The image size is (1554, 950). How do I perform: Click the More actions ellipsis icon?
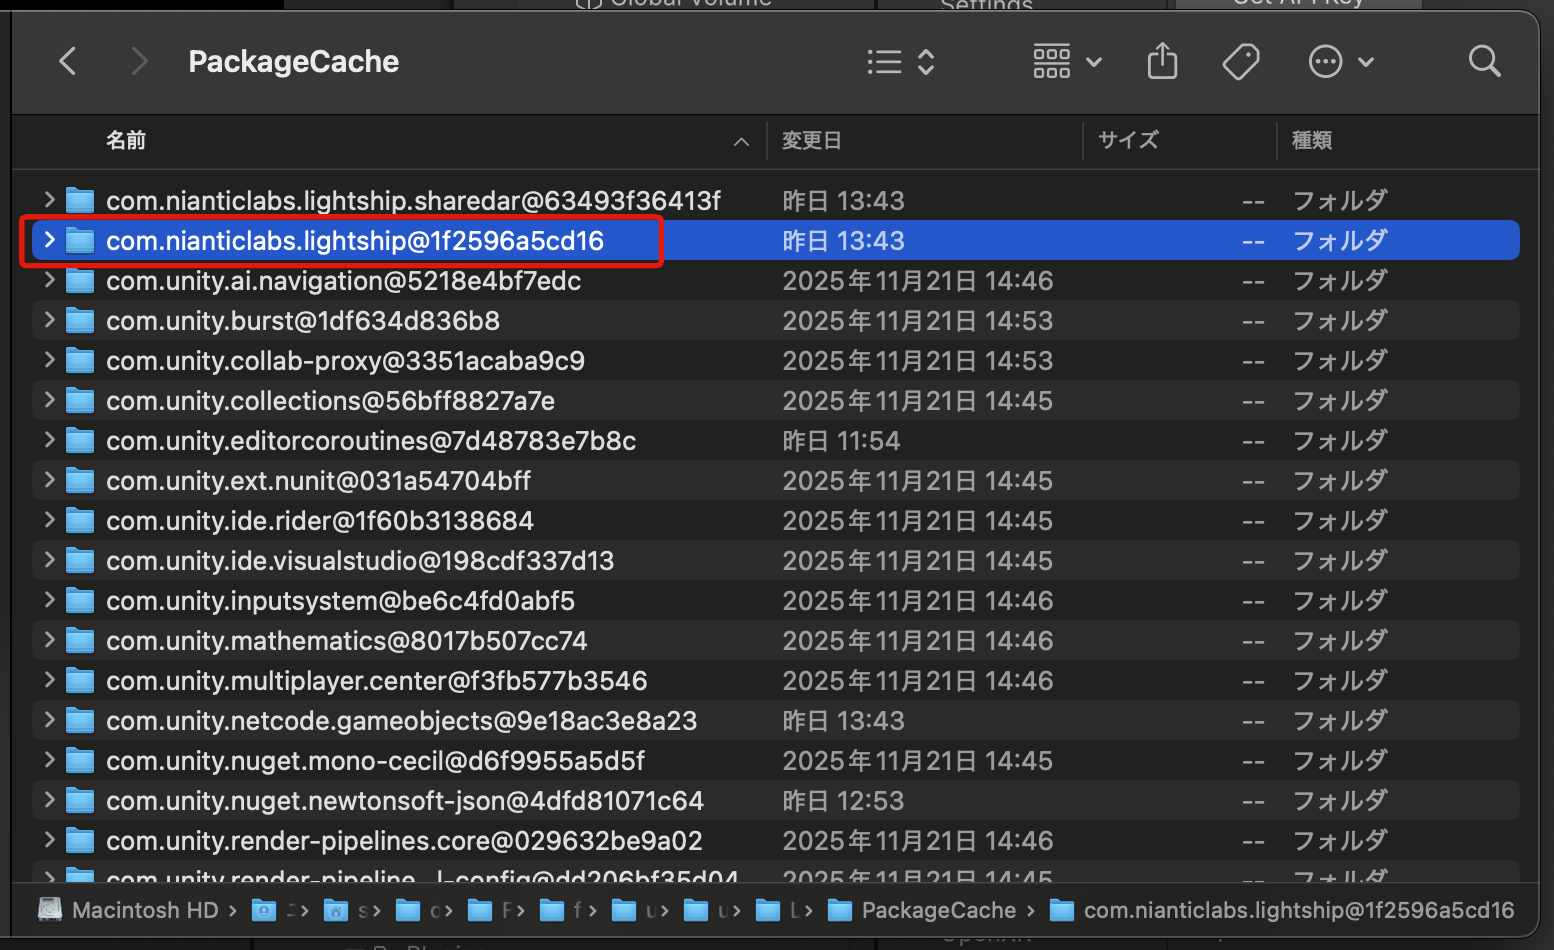[x=1325, y=61]
